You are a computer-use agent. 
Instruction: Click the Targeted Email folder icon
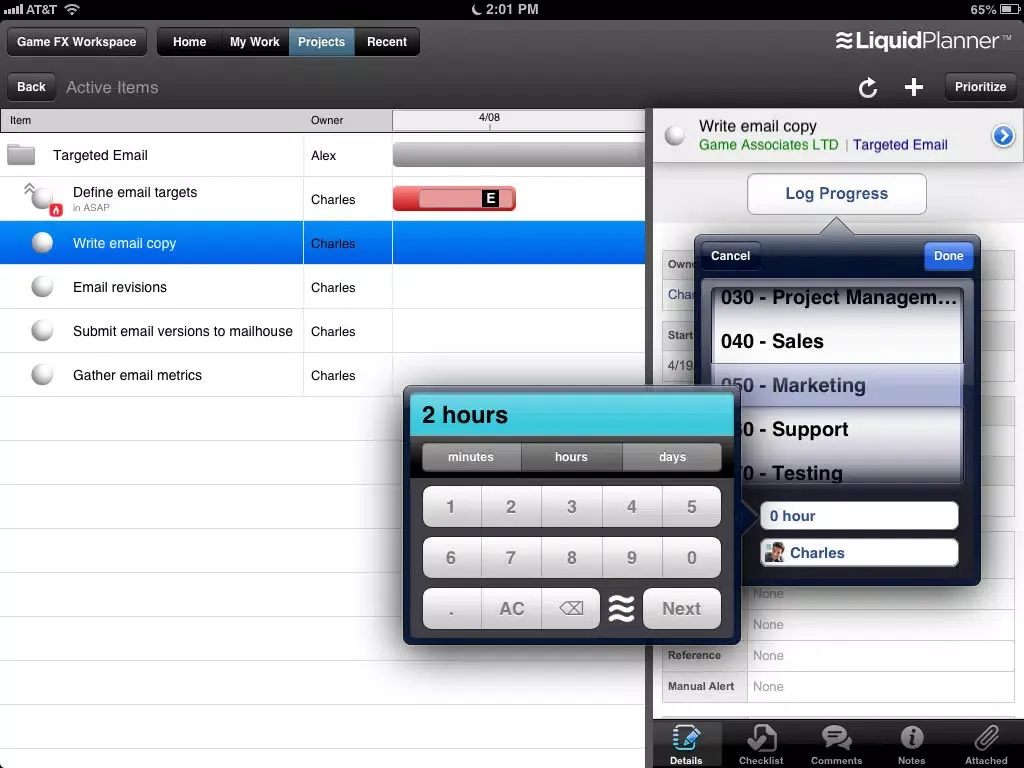tap(21, 155)
